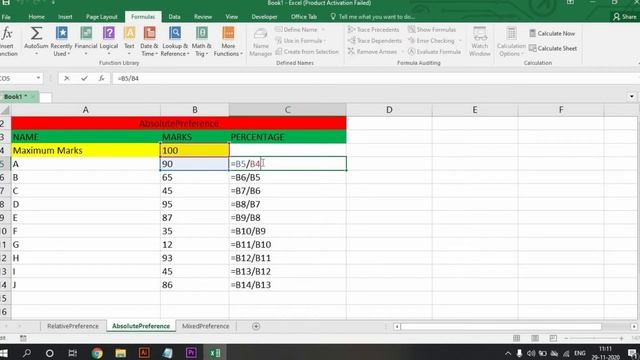Click the fx icon in formula bar
The width and height of the screenshot is (640, 360).
101,78
